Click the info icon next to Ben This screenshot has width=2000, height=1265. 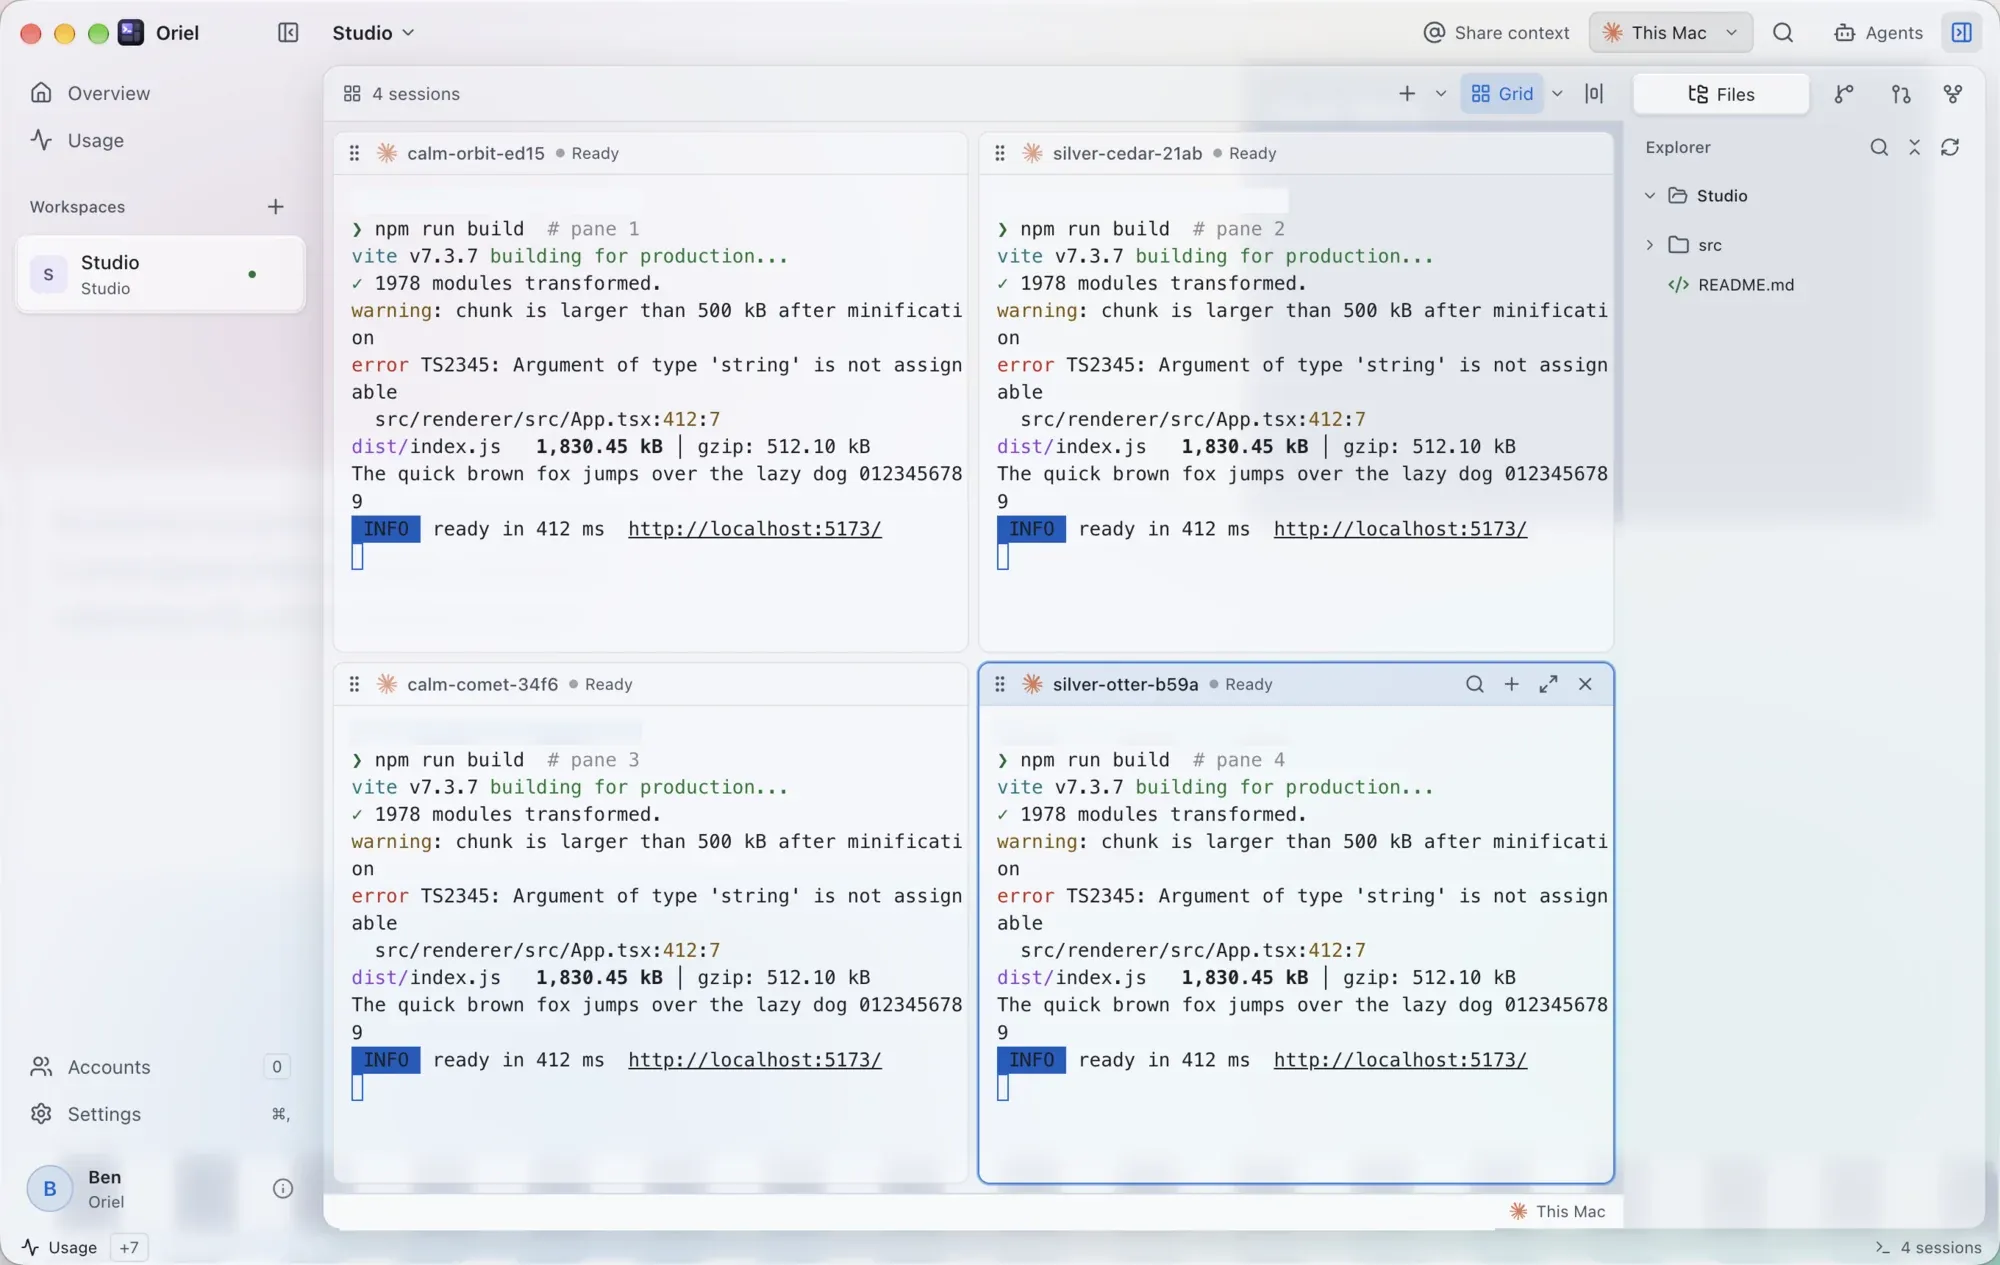pyautogui.click(x=283, y=1189)
